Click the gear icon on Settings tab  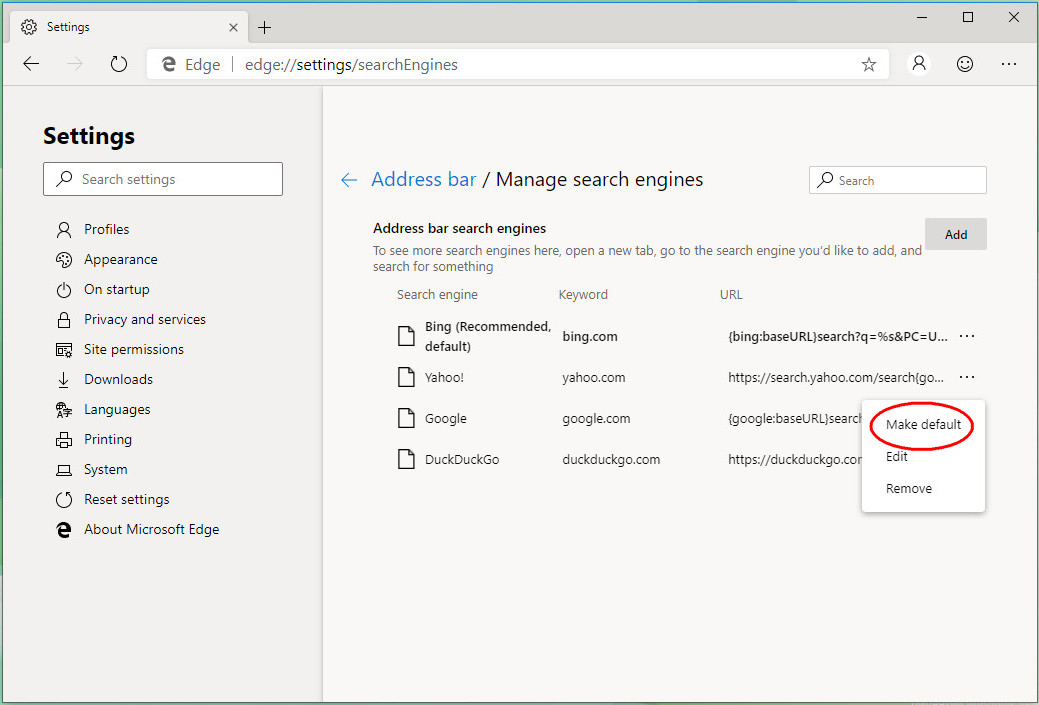coord(29,27)
